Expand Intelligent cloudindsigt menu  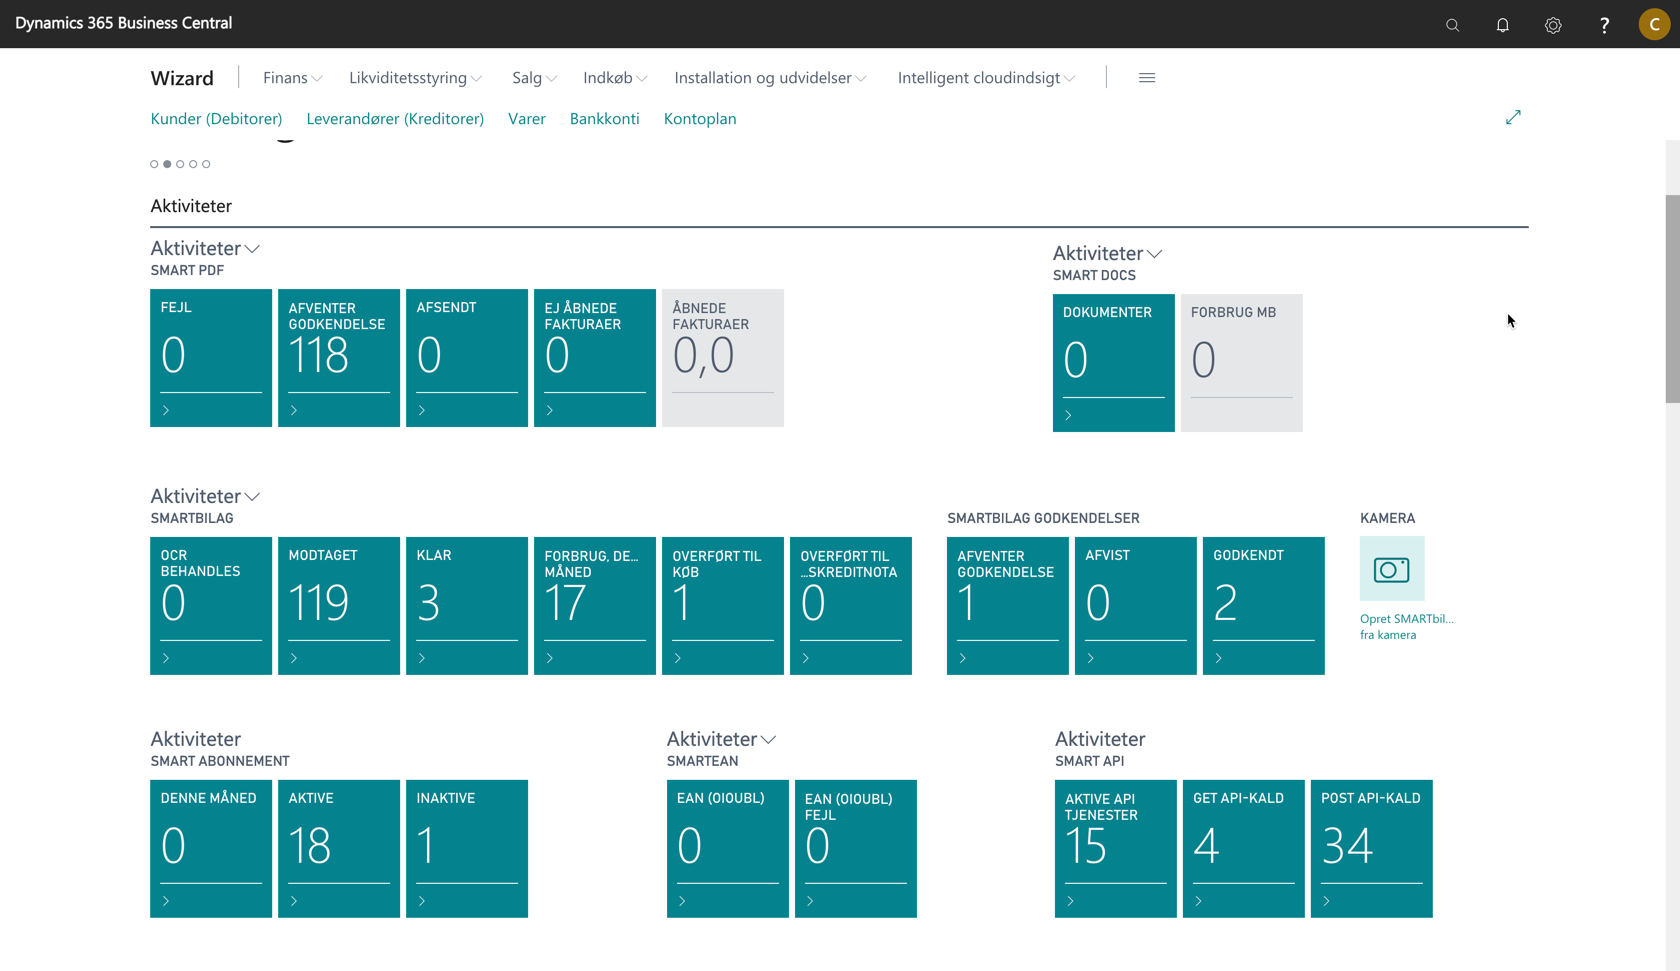[986, 78]
